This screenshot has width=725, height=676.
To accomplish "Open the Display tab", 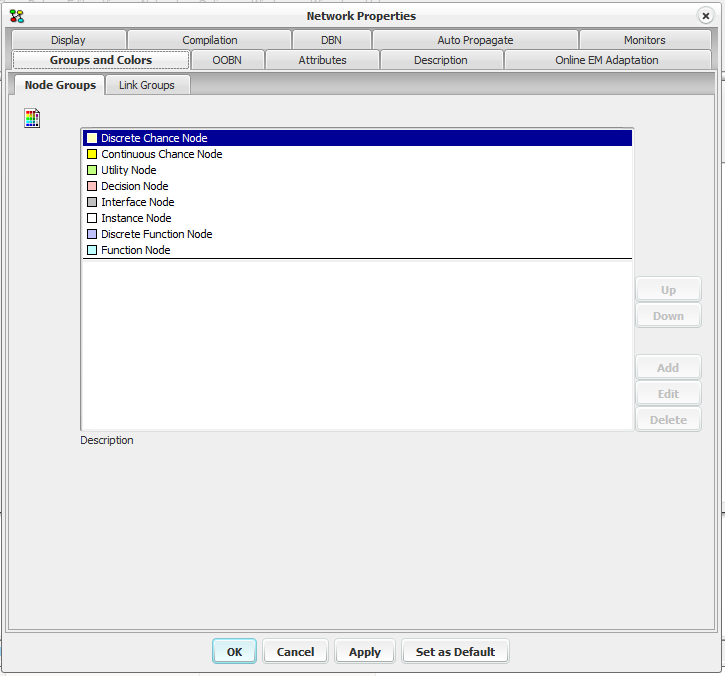I will pos(68,40).
